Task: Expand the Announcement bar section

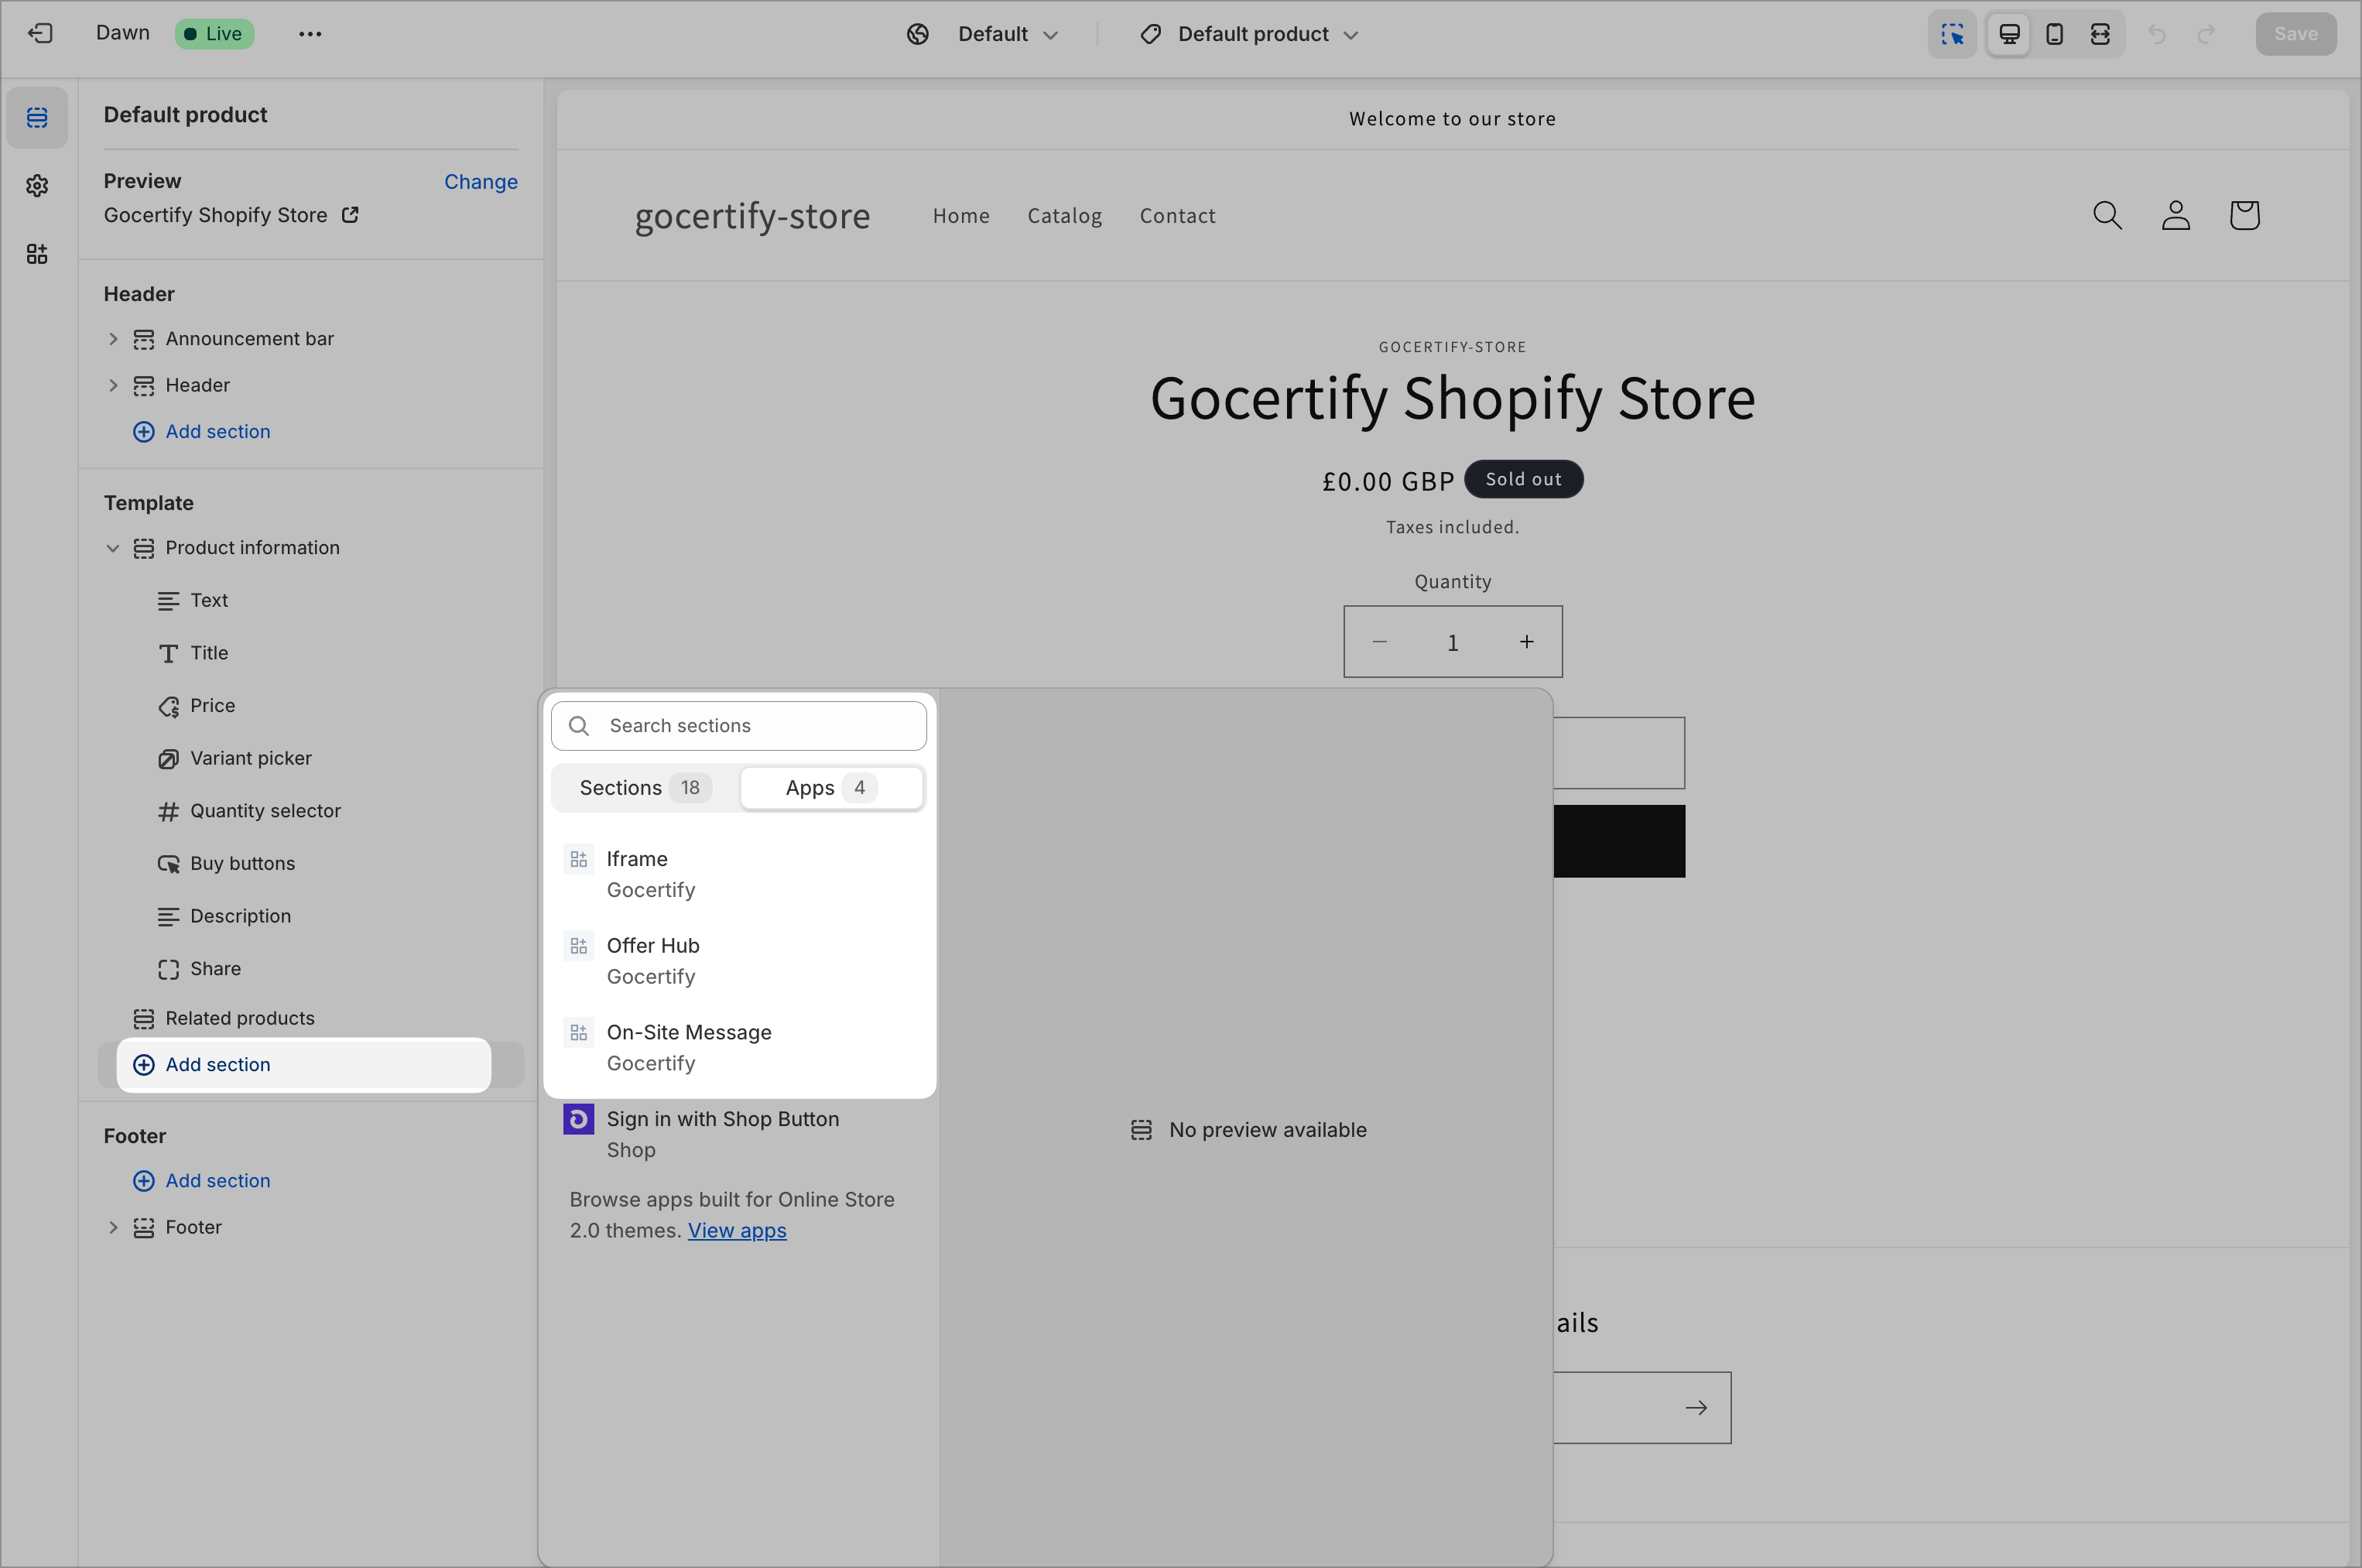Action: click(113, 338)
